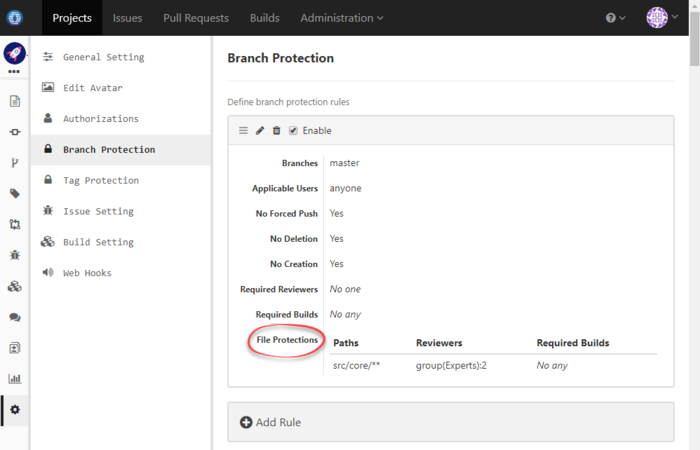Click the pencil icon to edit the rule
Viewport: 700px width, 450px height.
pyautogui.click(x=260, y=131)
